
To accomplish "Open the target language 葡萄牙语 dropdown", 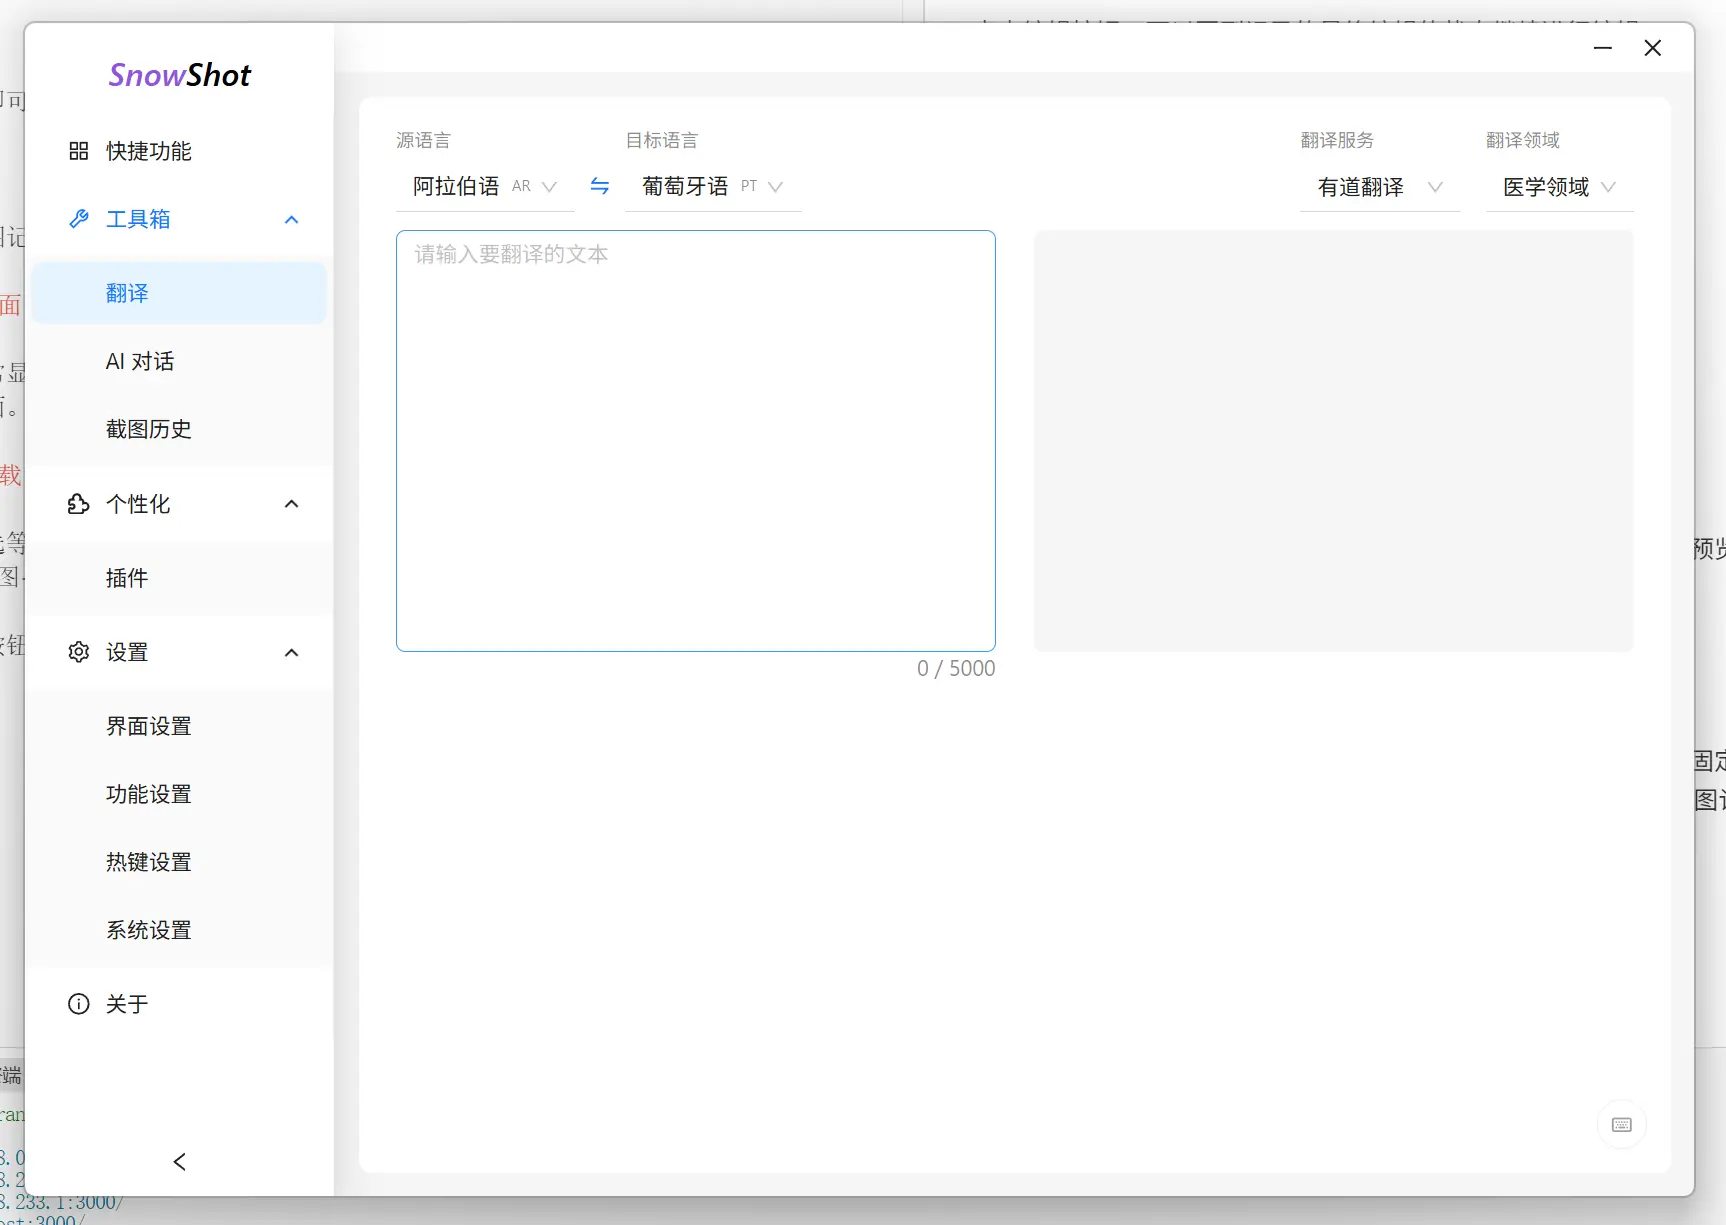I will [x=712, y=187].
